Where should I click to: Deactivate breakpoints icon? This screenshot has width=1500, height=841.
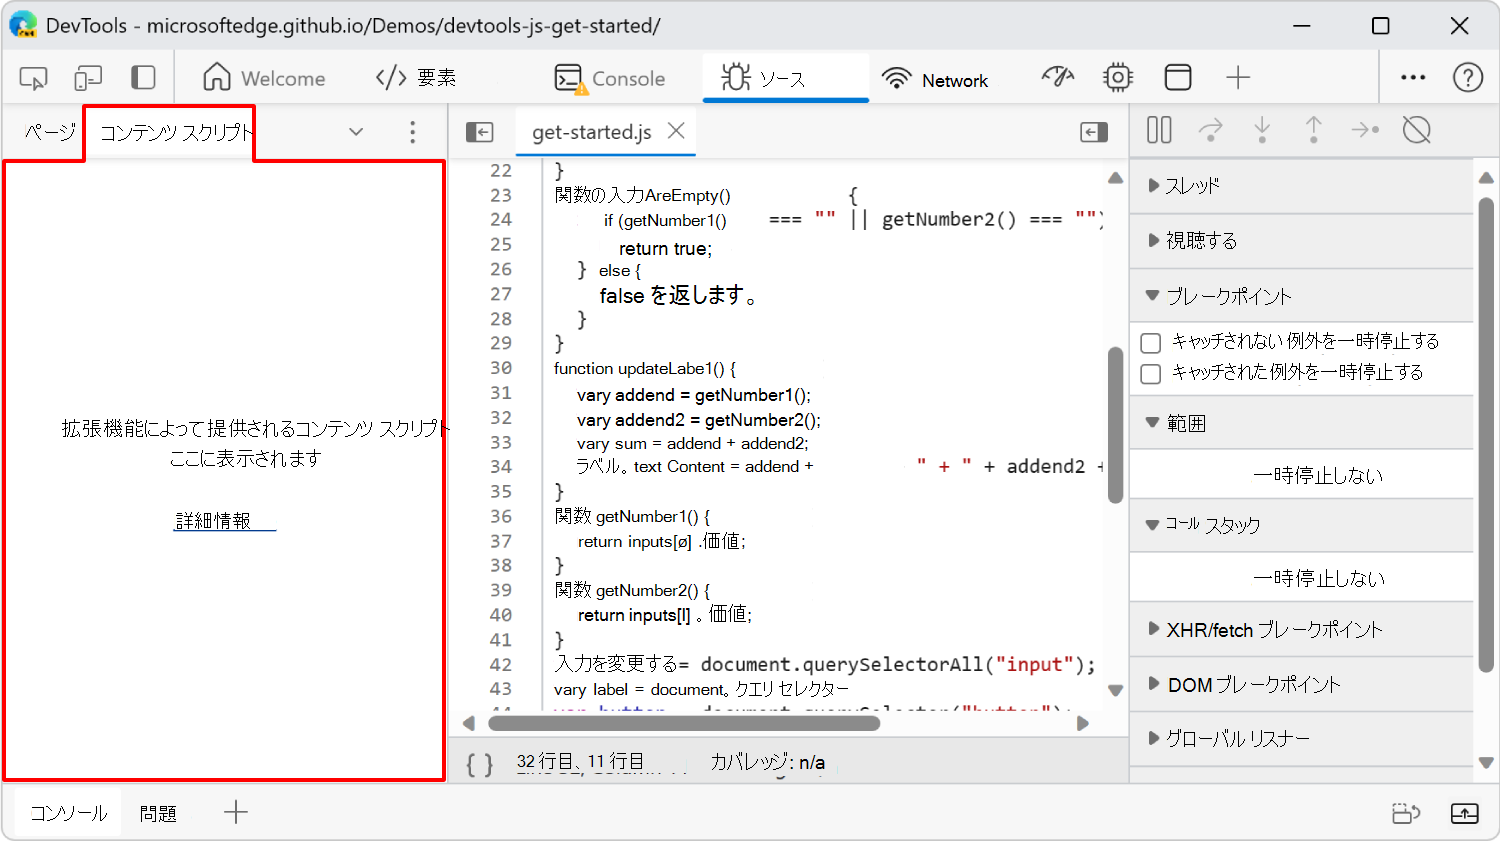click(1417, 130)
